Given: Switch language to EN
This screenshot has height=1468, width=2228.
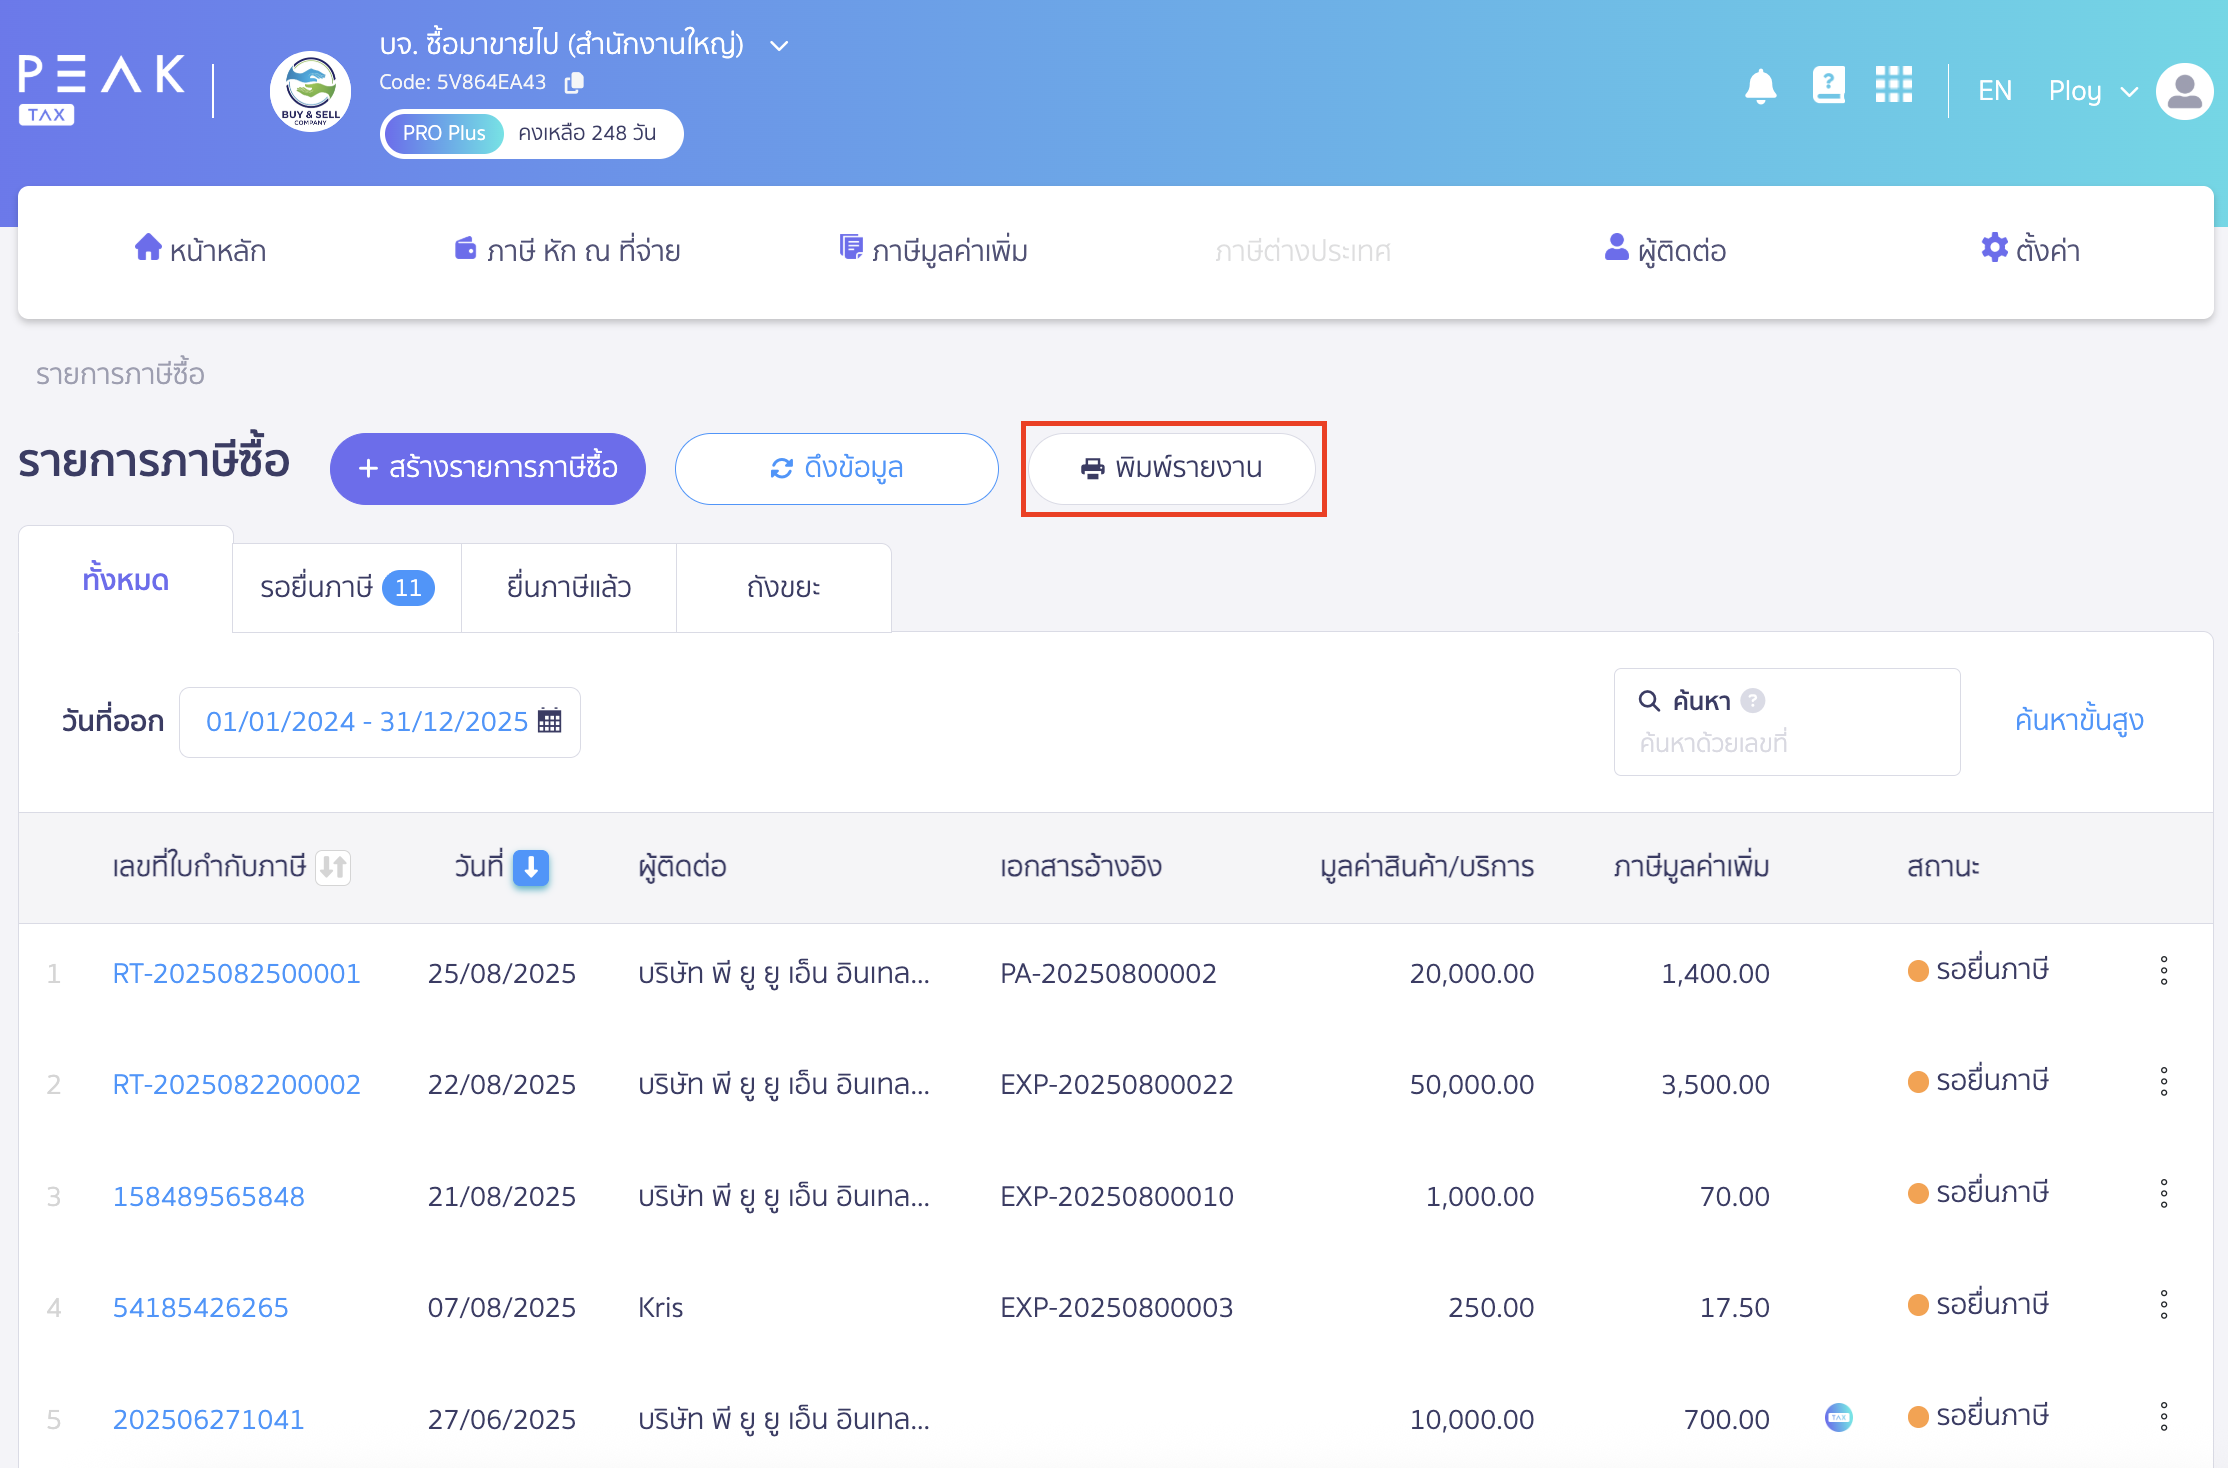Looking at the screenshot, I should [x=1994, y=91].
